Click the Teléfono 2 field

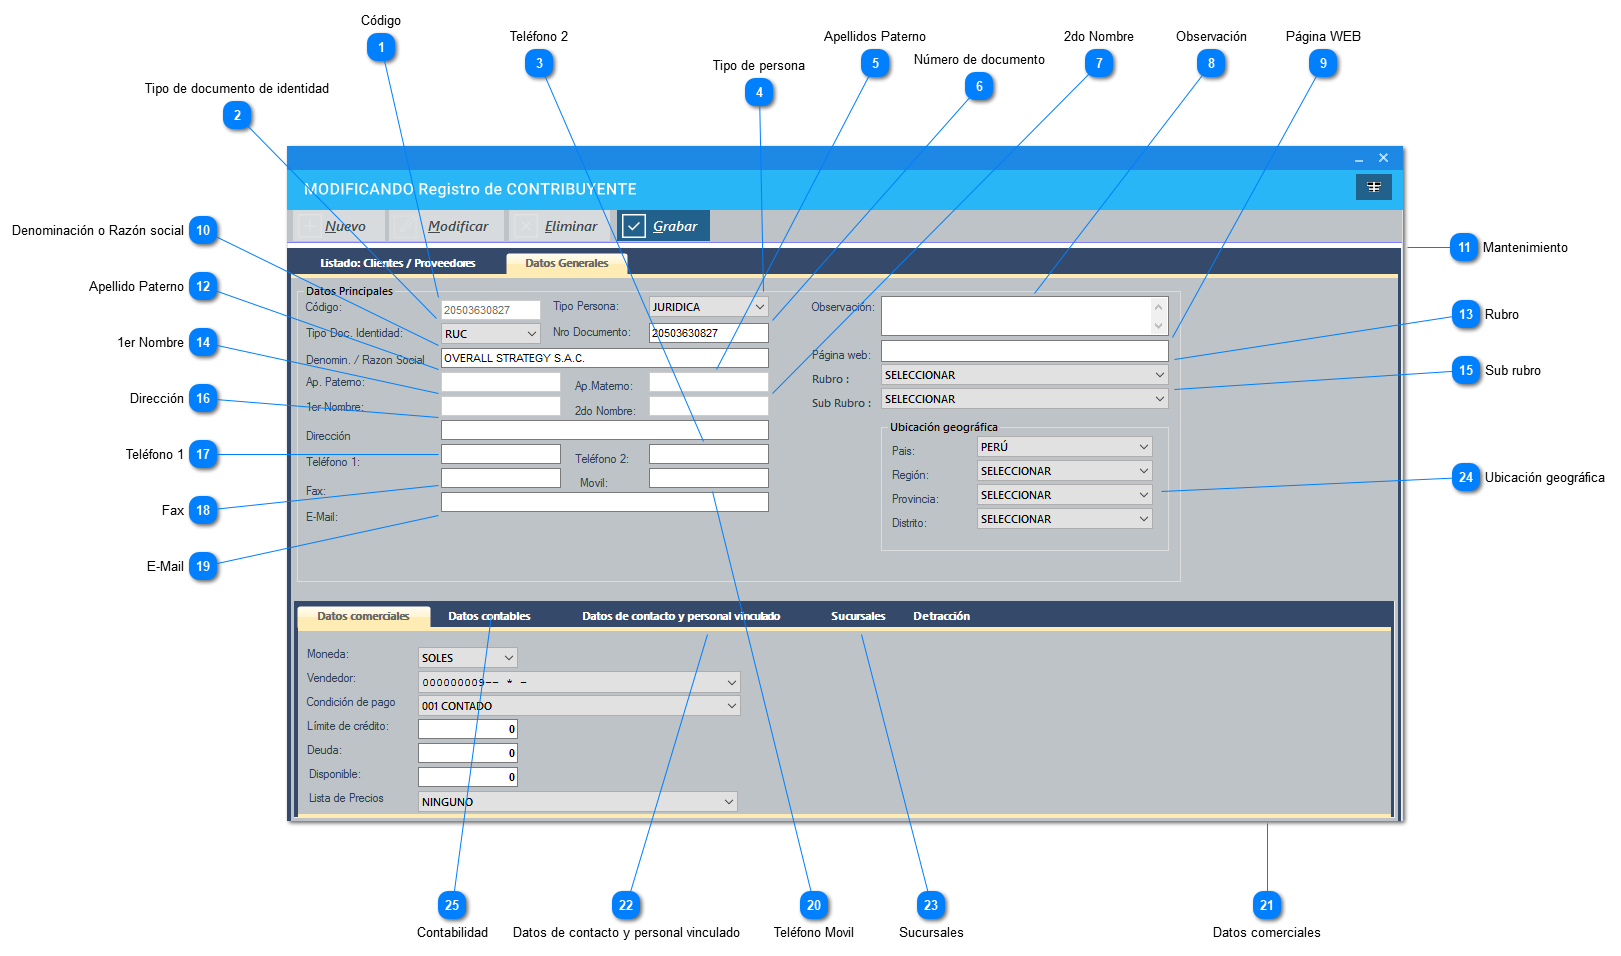709,454
